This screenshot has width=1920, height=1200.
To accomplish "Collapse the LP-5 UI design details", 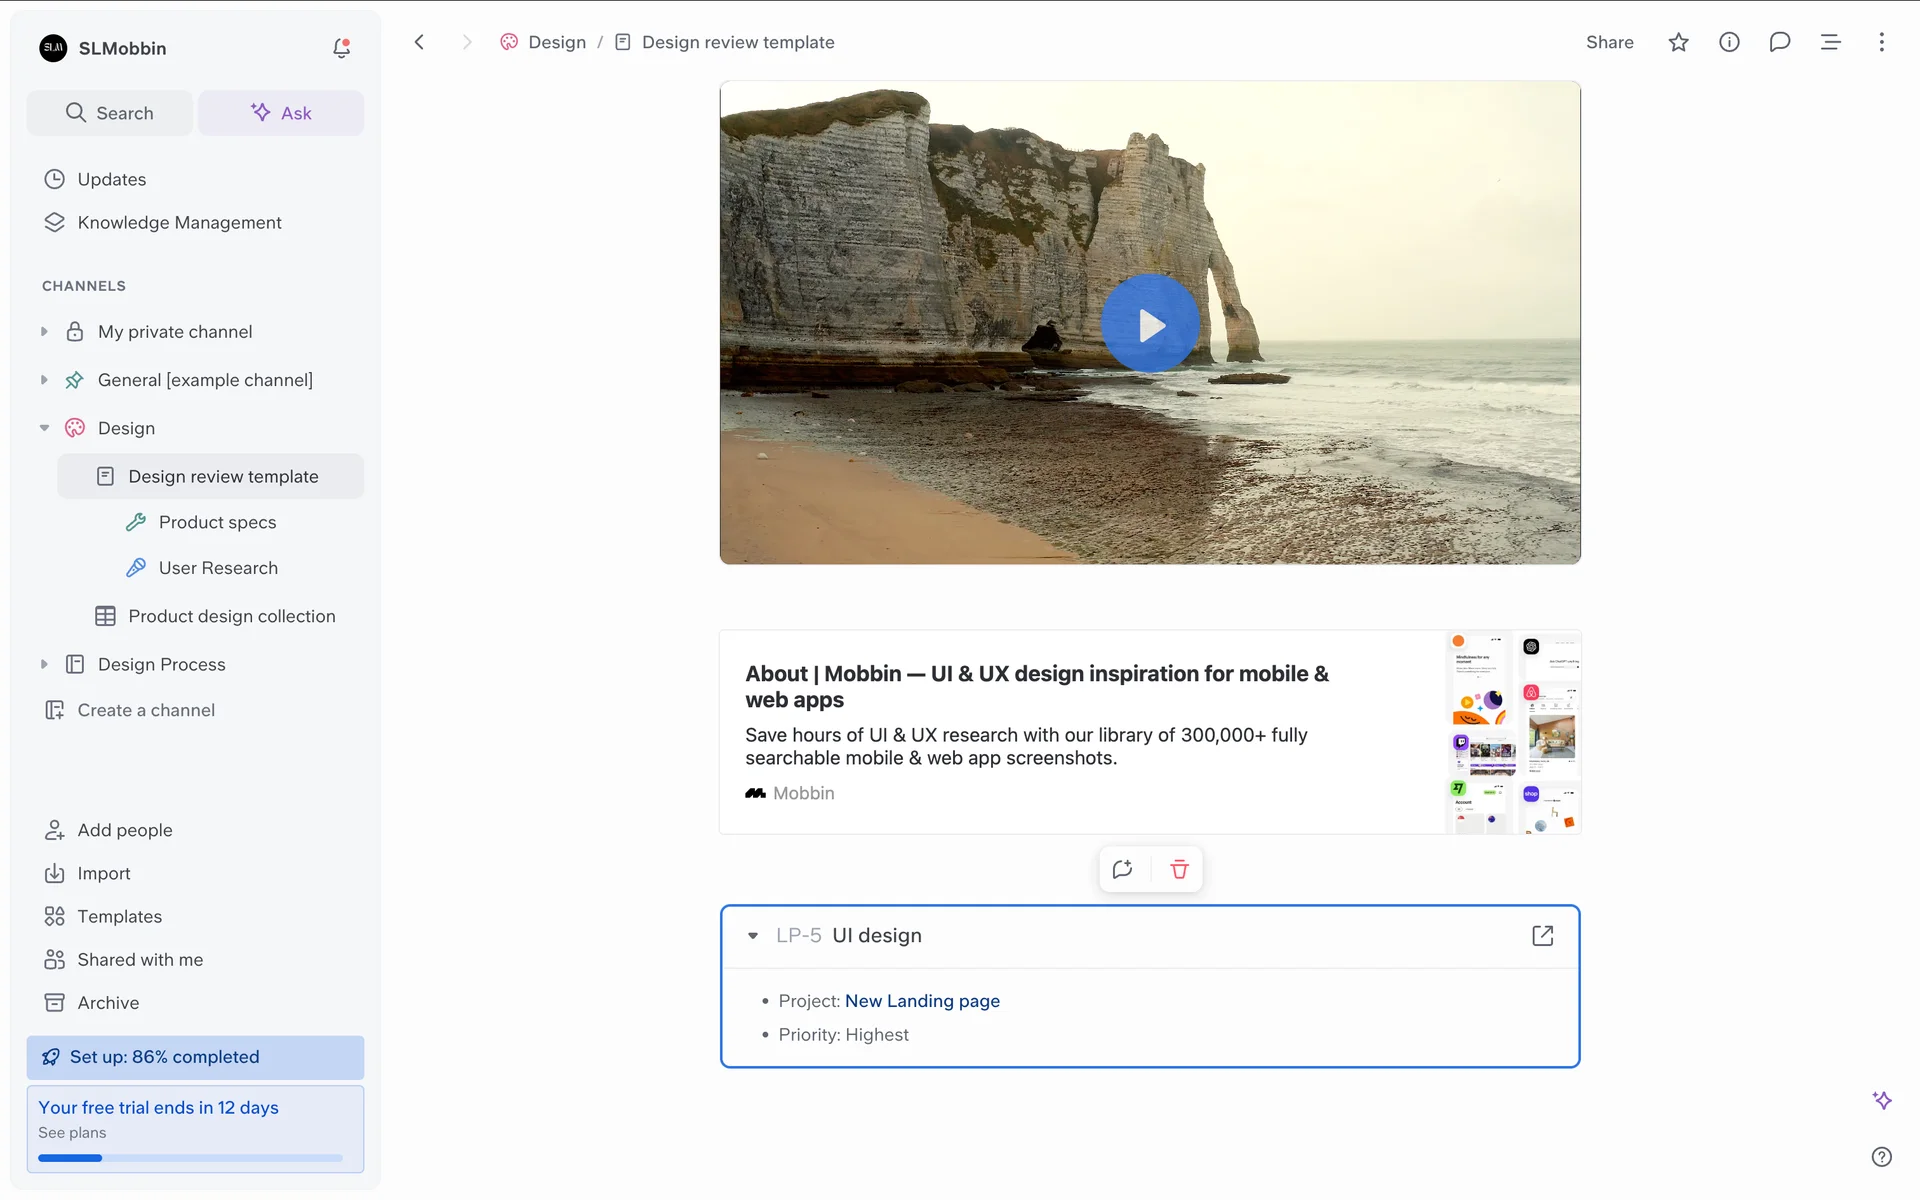I will coord(753,936).
